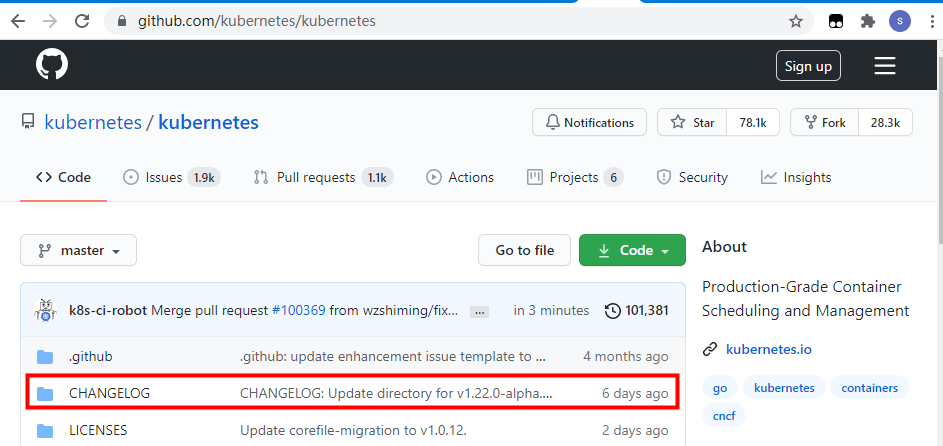This screenshot has width=943, height=446.
Task: Open the .github folder
Action: coord(91,357)
